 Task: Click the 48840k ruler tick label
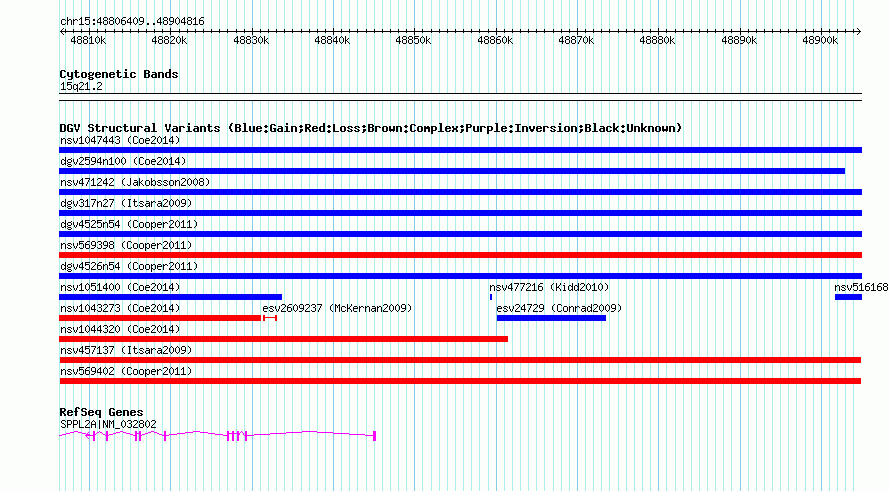(x=332, y=40)
